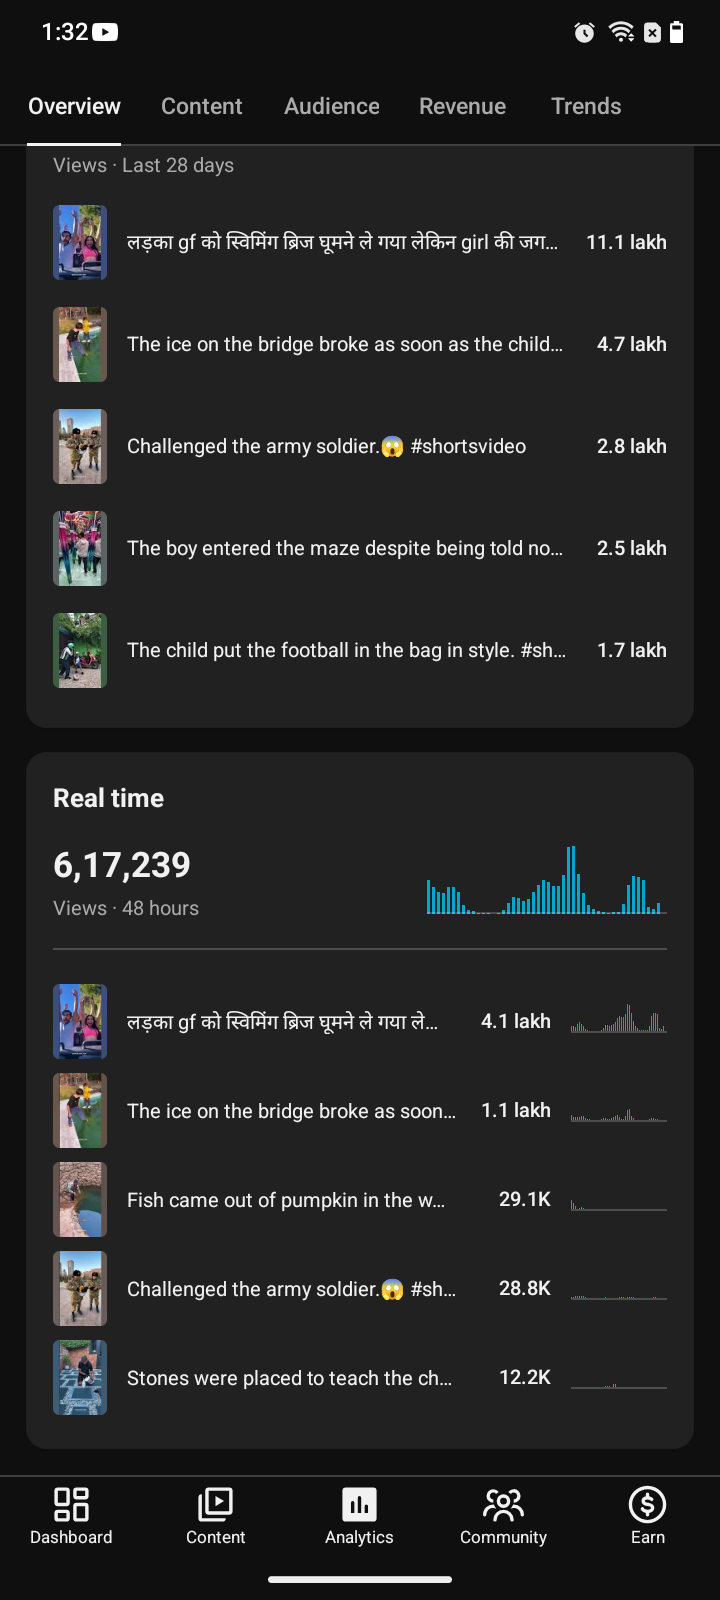Tap the Wi-Fi icon in status bar
Screen dimensions: 720x1600
pos(621,32)
